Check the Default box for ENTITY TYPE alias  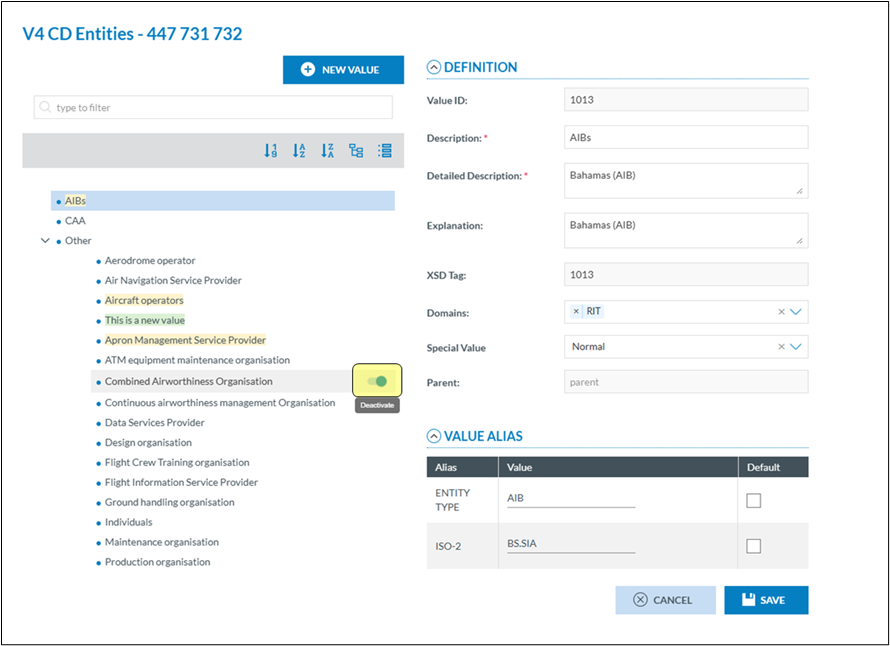click(x=754, y=500)
